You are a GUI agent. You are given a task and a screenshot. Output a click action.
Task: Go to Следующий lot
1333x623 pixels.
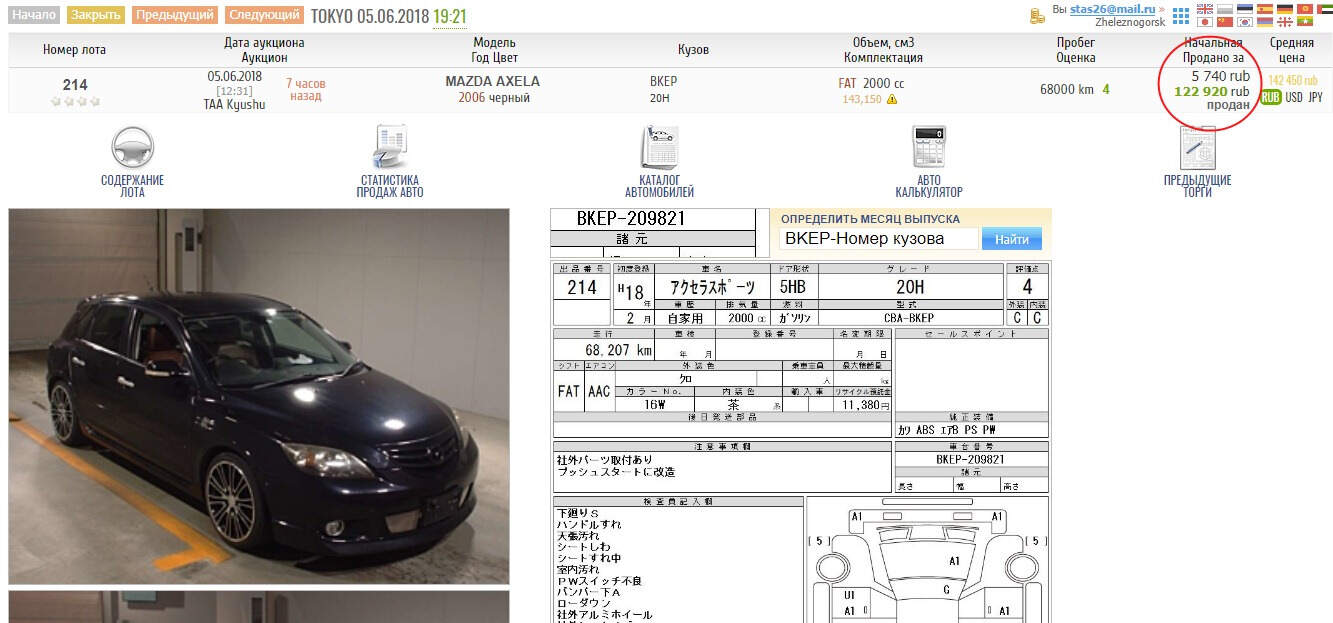click(264, 15)
